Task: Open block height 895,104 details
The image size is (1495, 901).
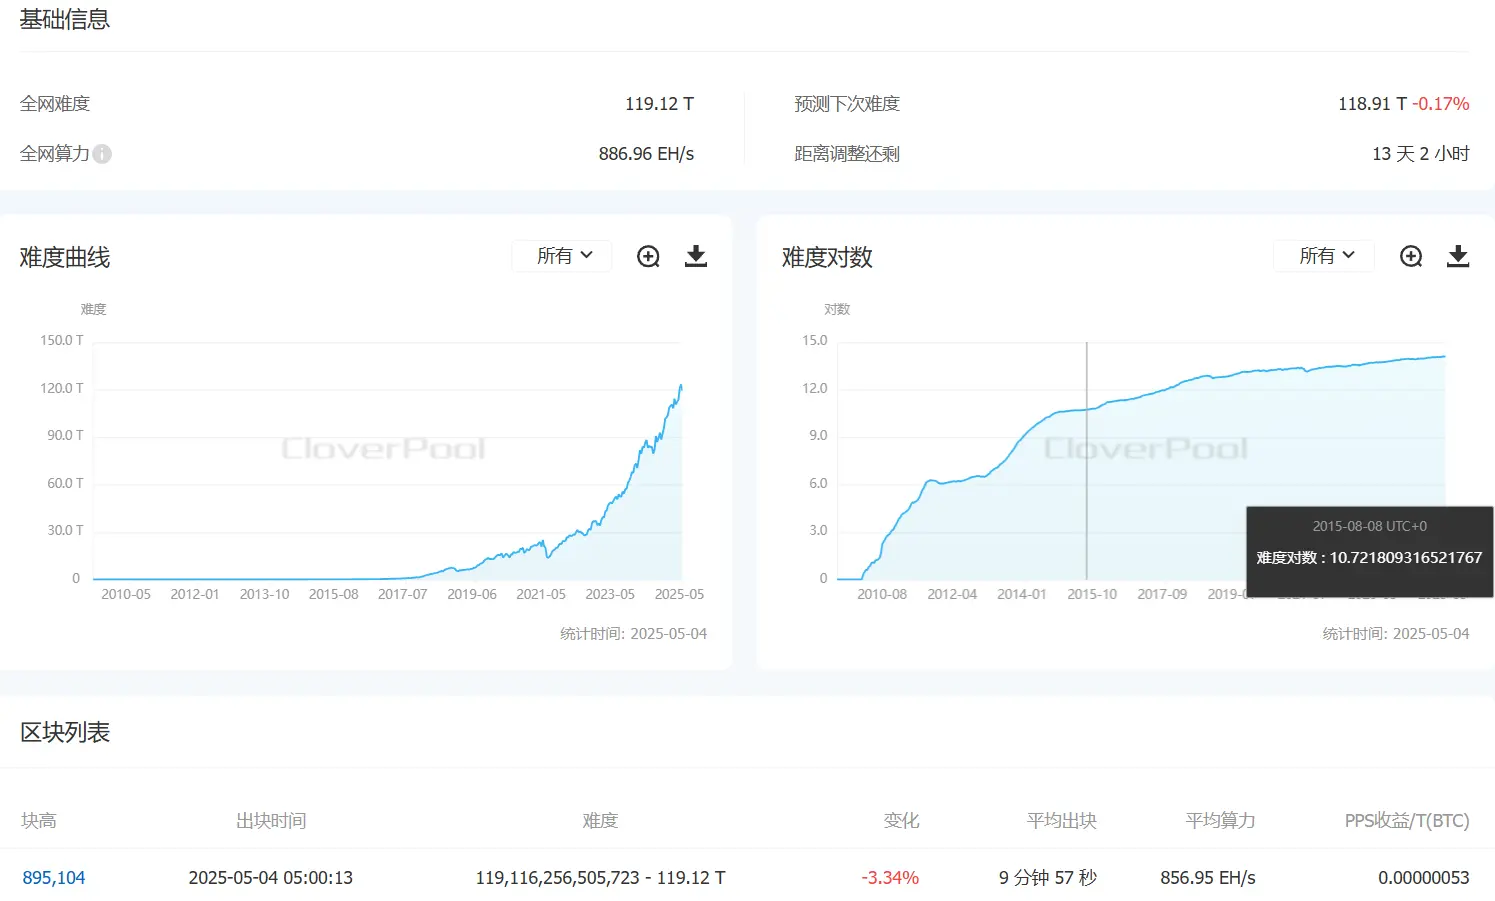Action: click(52, 877)
